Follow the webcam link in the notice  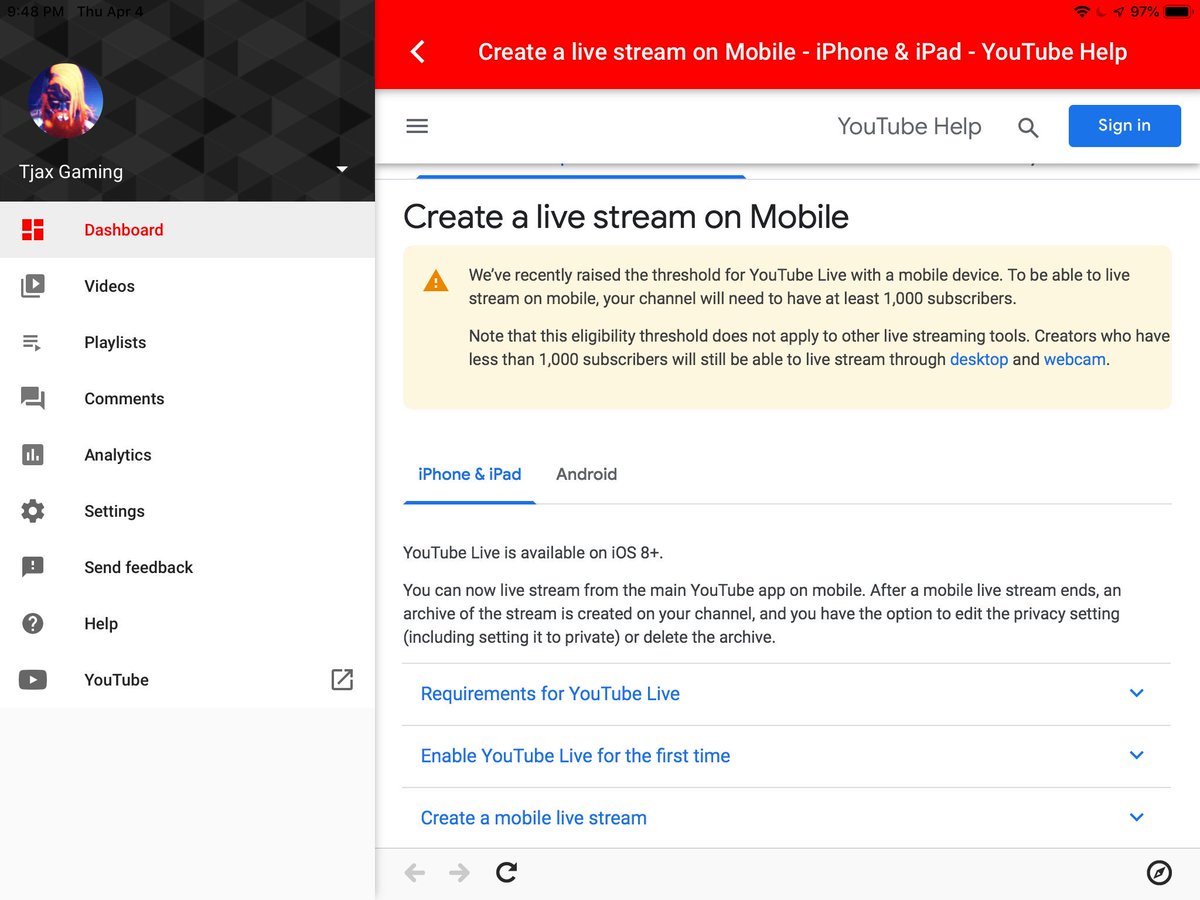1075,359
